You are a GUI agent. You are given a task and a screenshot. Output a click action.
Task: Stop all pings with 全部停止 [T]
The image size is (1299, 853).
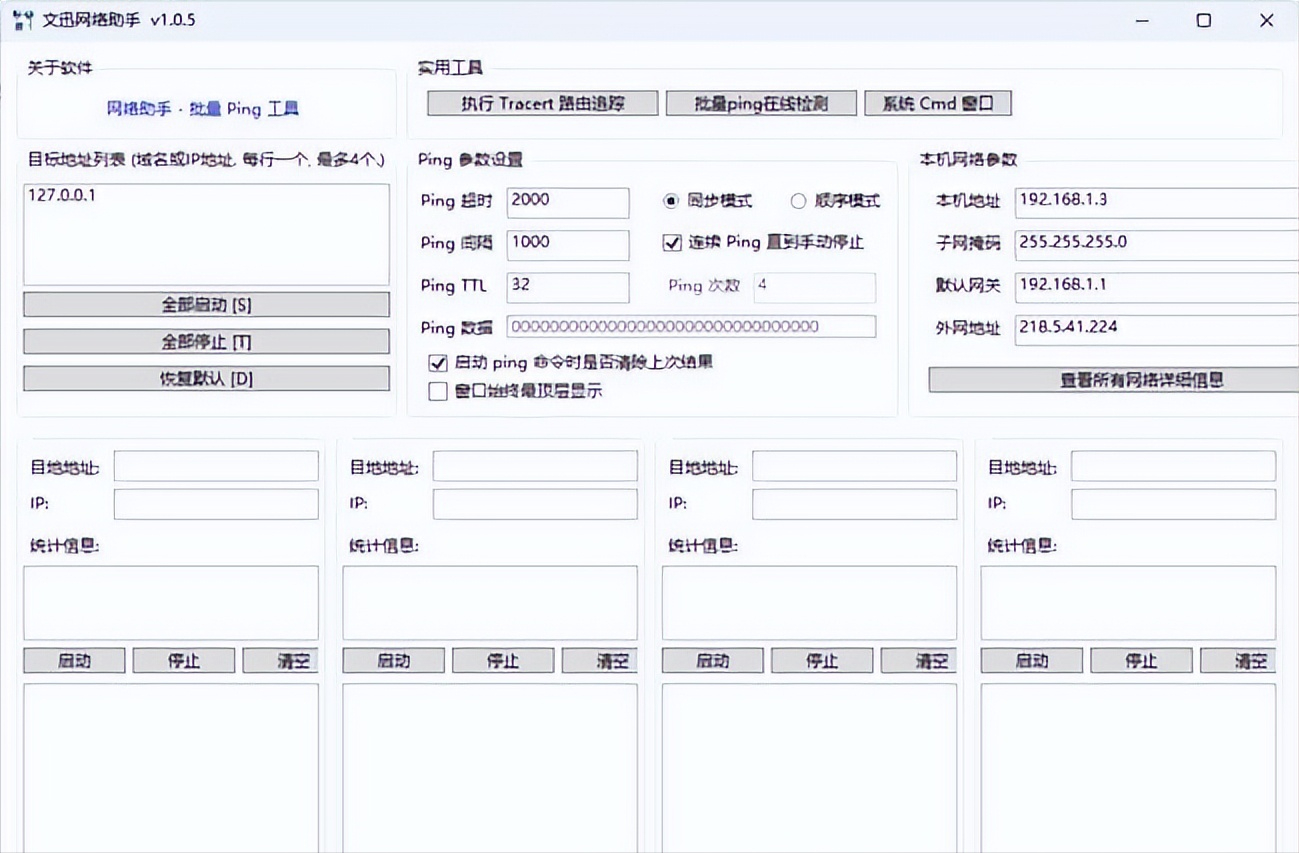coord(206,342)
